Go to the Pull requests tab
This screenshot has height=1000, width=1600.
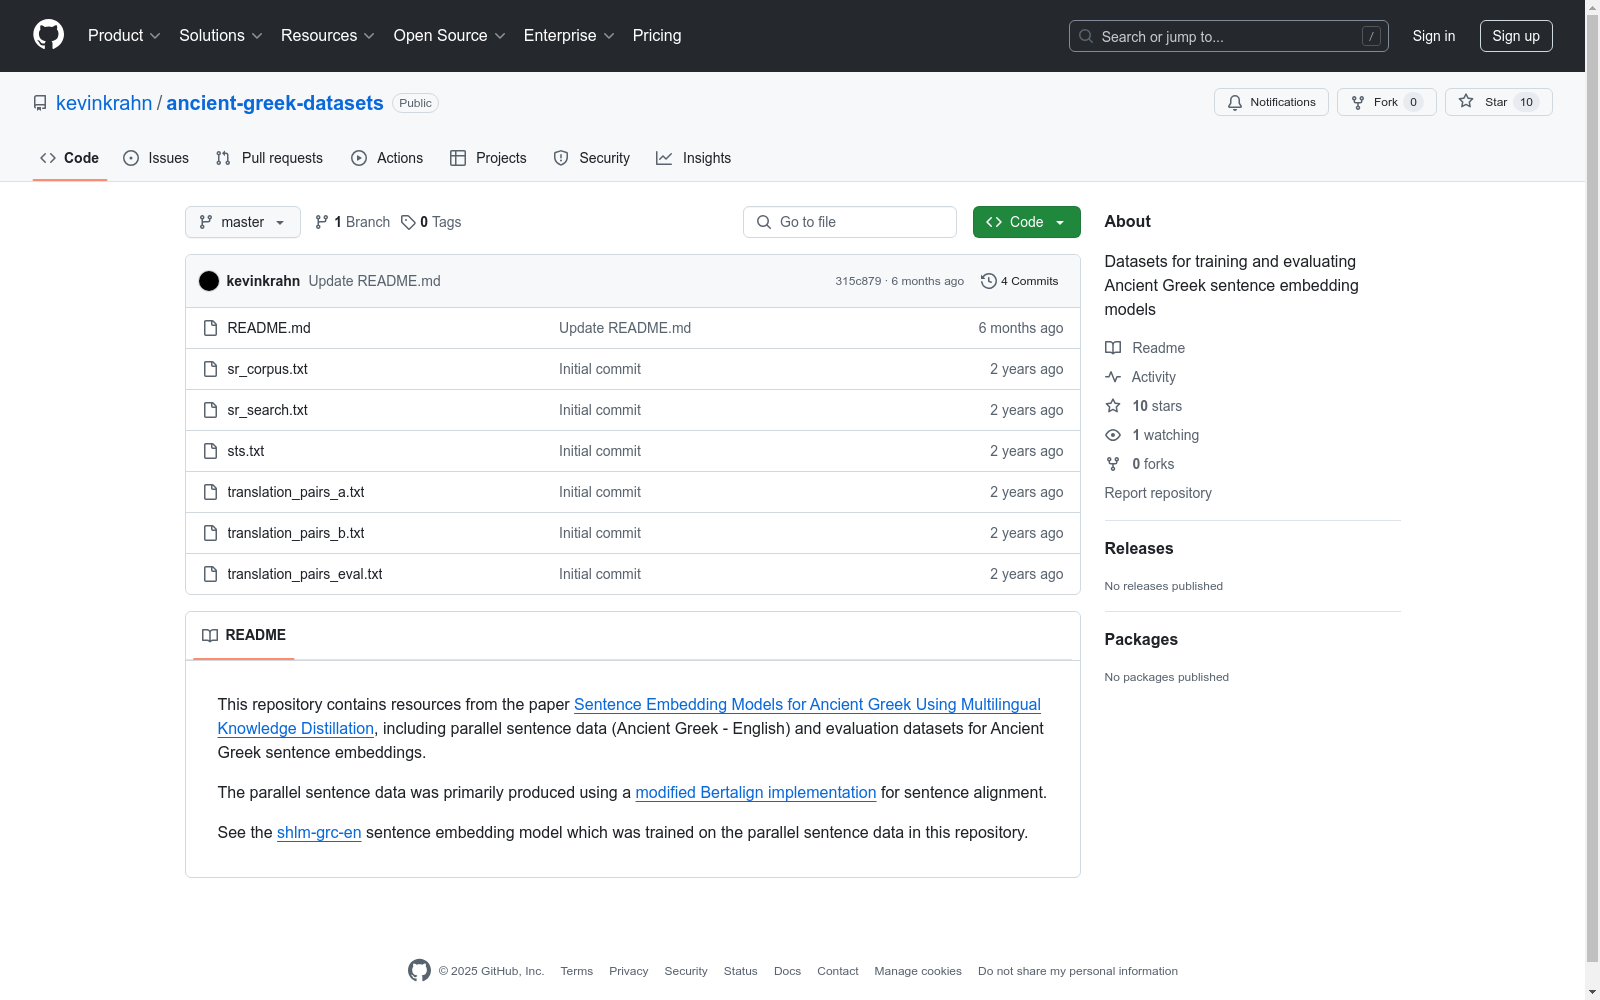(269, 158)
